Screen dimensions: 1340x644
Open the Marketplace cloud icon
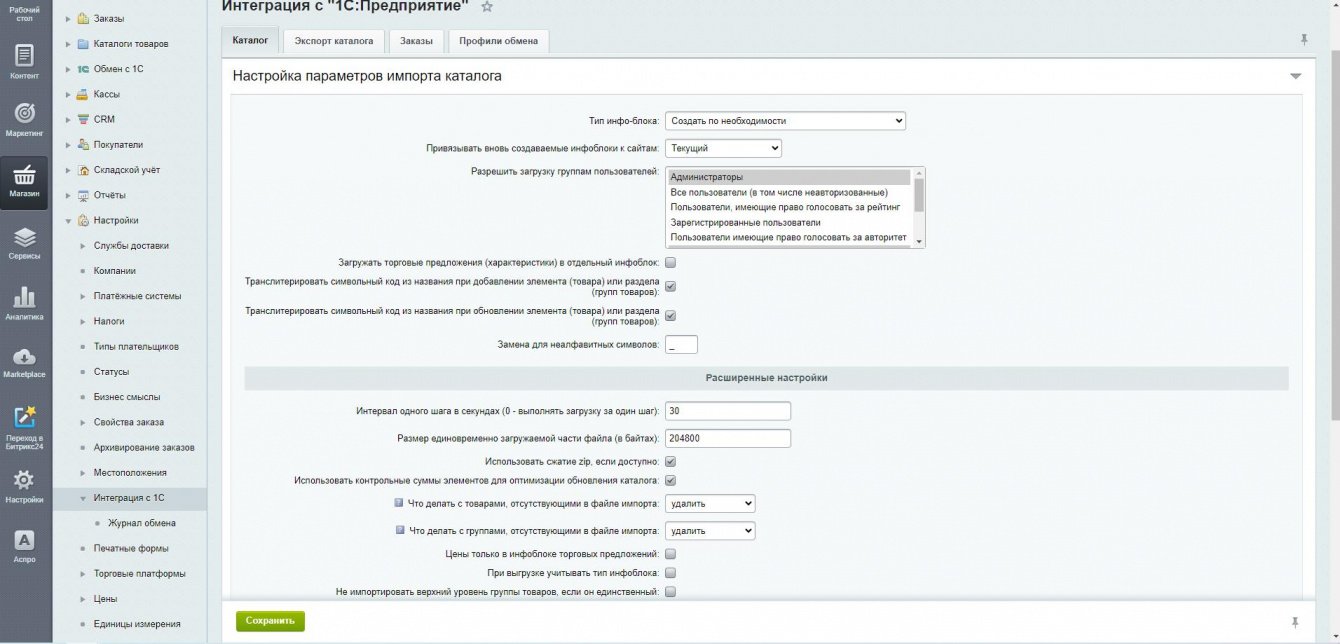[x=25, y=357]
